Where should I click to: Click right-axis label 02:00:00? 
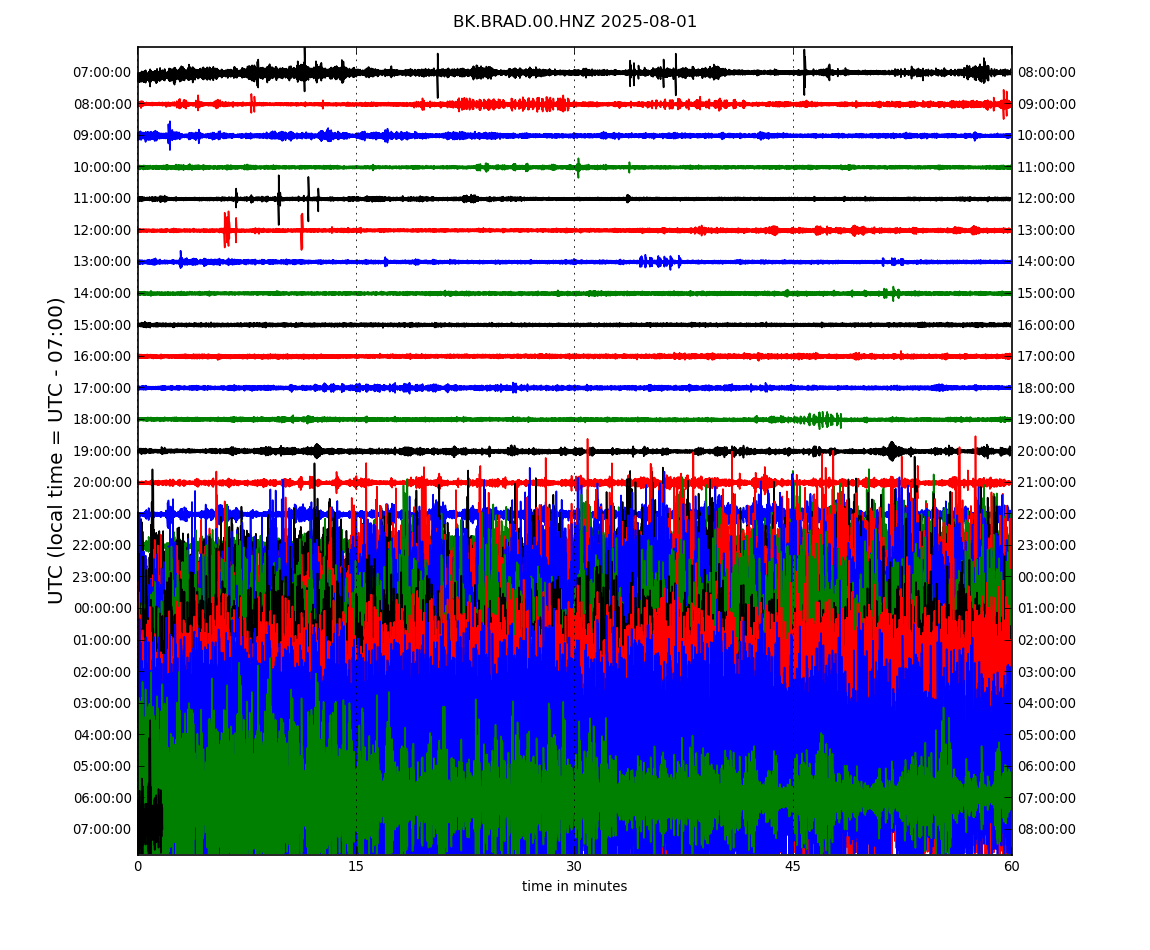pyautogui.click(x=1047, y=640)
